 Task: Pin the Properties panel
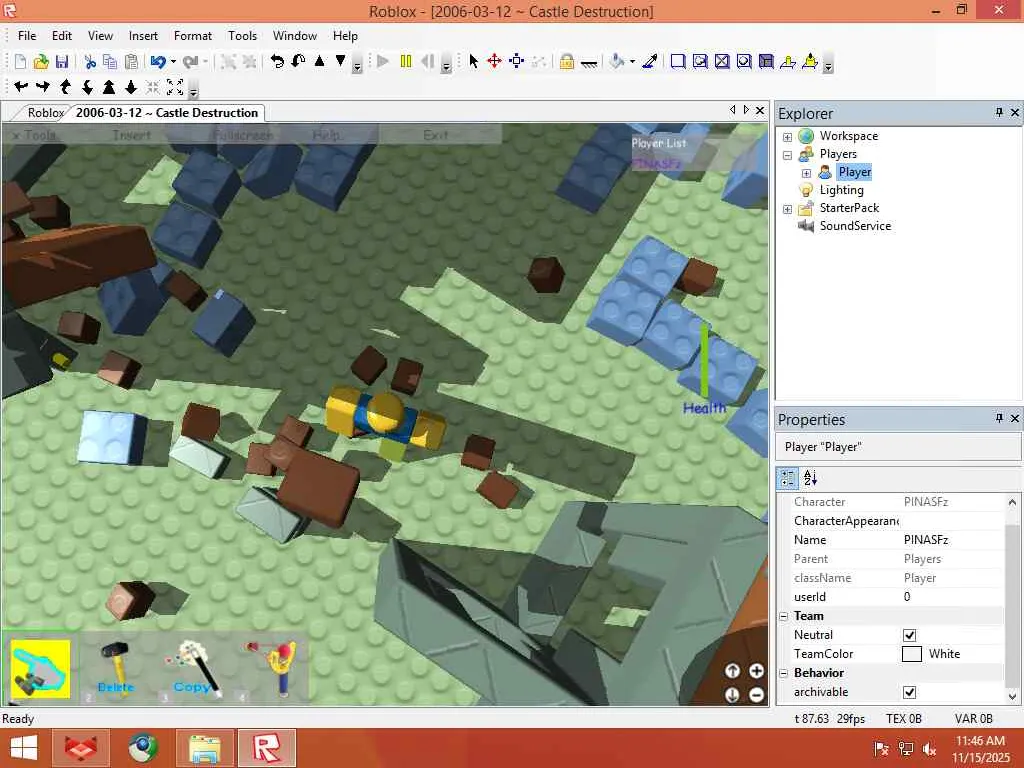point(999,418)
